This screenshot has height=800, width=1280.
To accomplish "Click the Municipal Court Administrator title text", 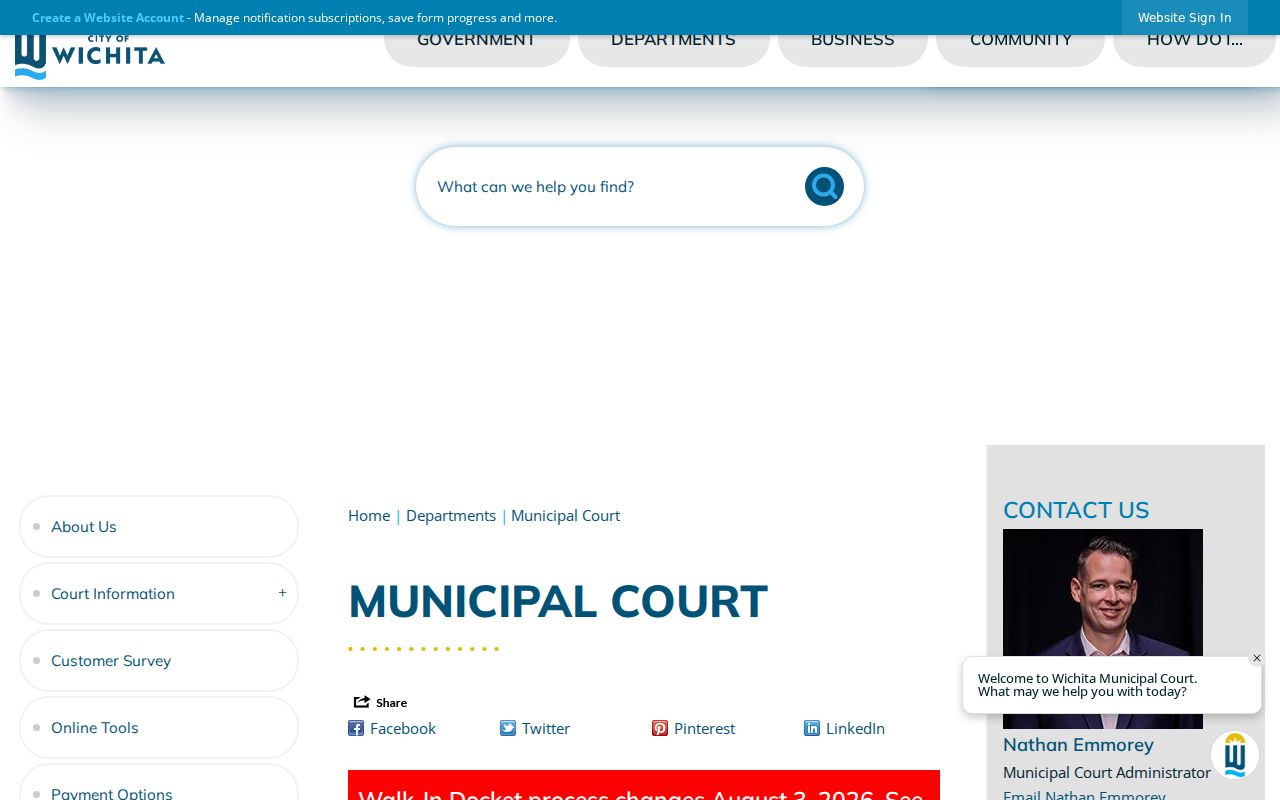I will [x=1107, y=772].
